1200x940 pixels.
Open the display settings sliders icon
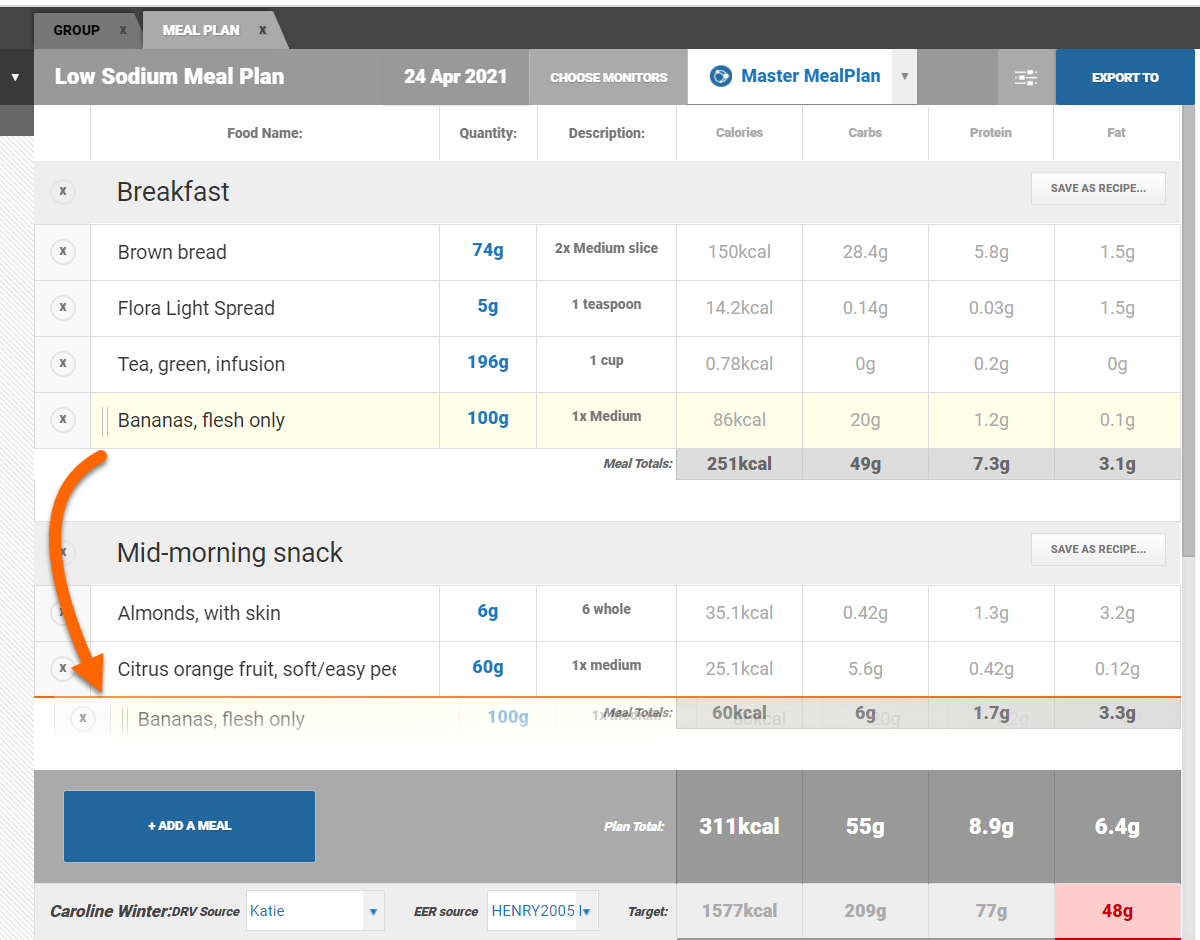[1025, 77]
